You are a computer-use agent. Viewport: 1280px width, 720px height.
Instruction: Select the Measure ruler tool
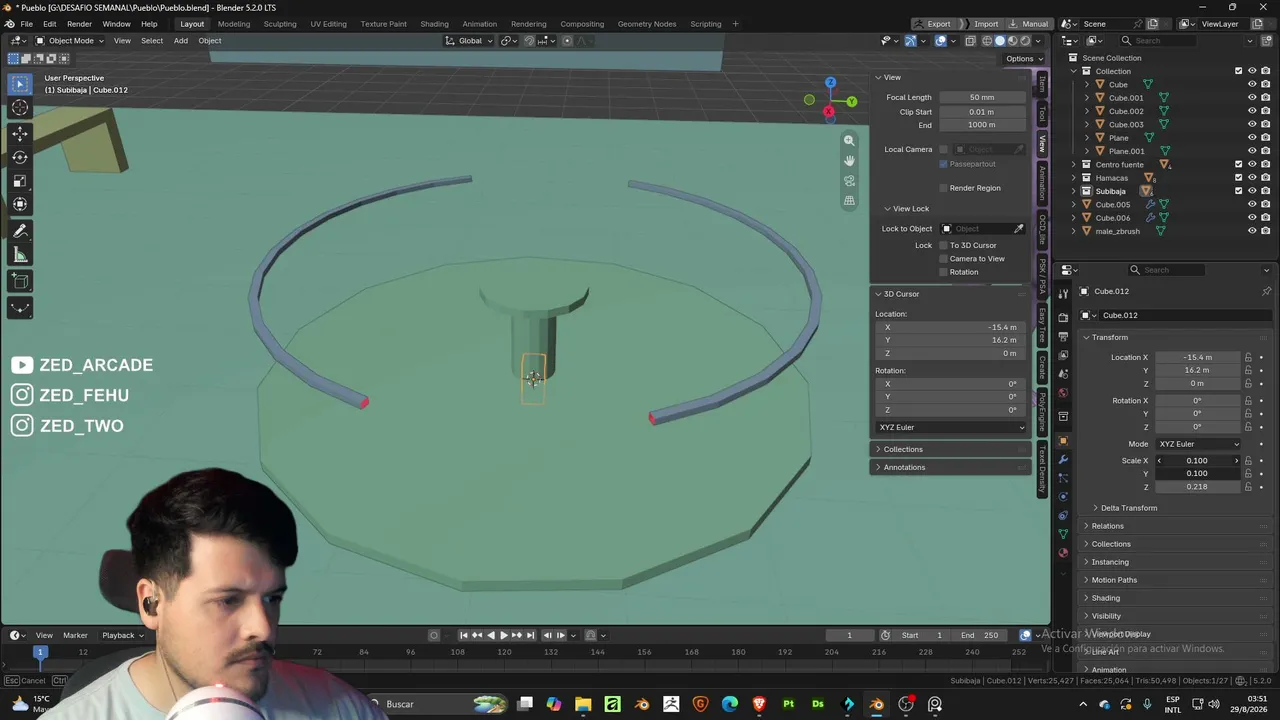[20, 256]
